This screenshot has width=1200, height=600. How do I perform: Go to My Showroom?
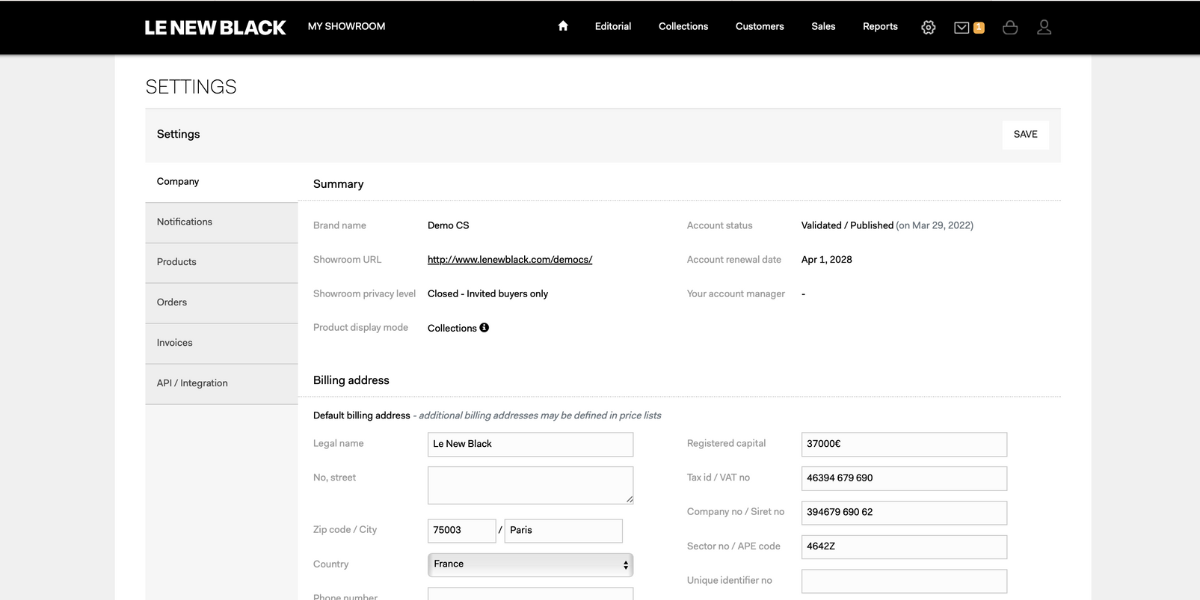(346, 27)
